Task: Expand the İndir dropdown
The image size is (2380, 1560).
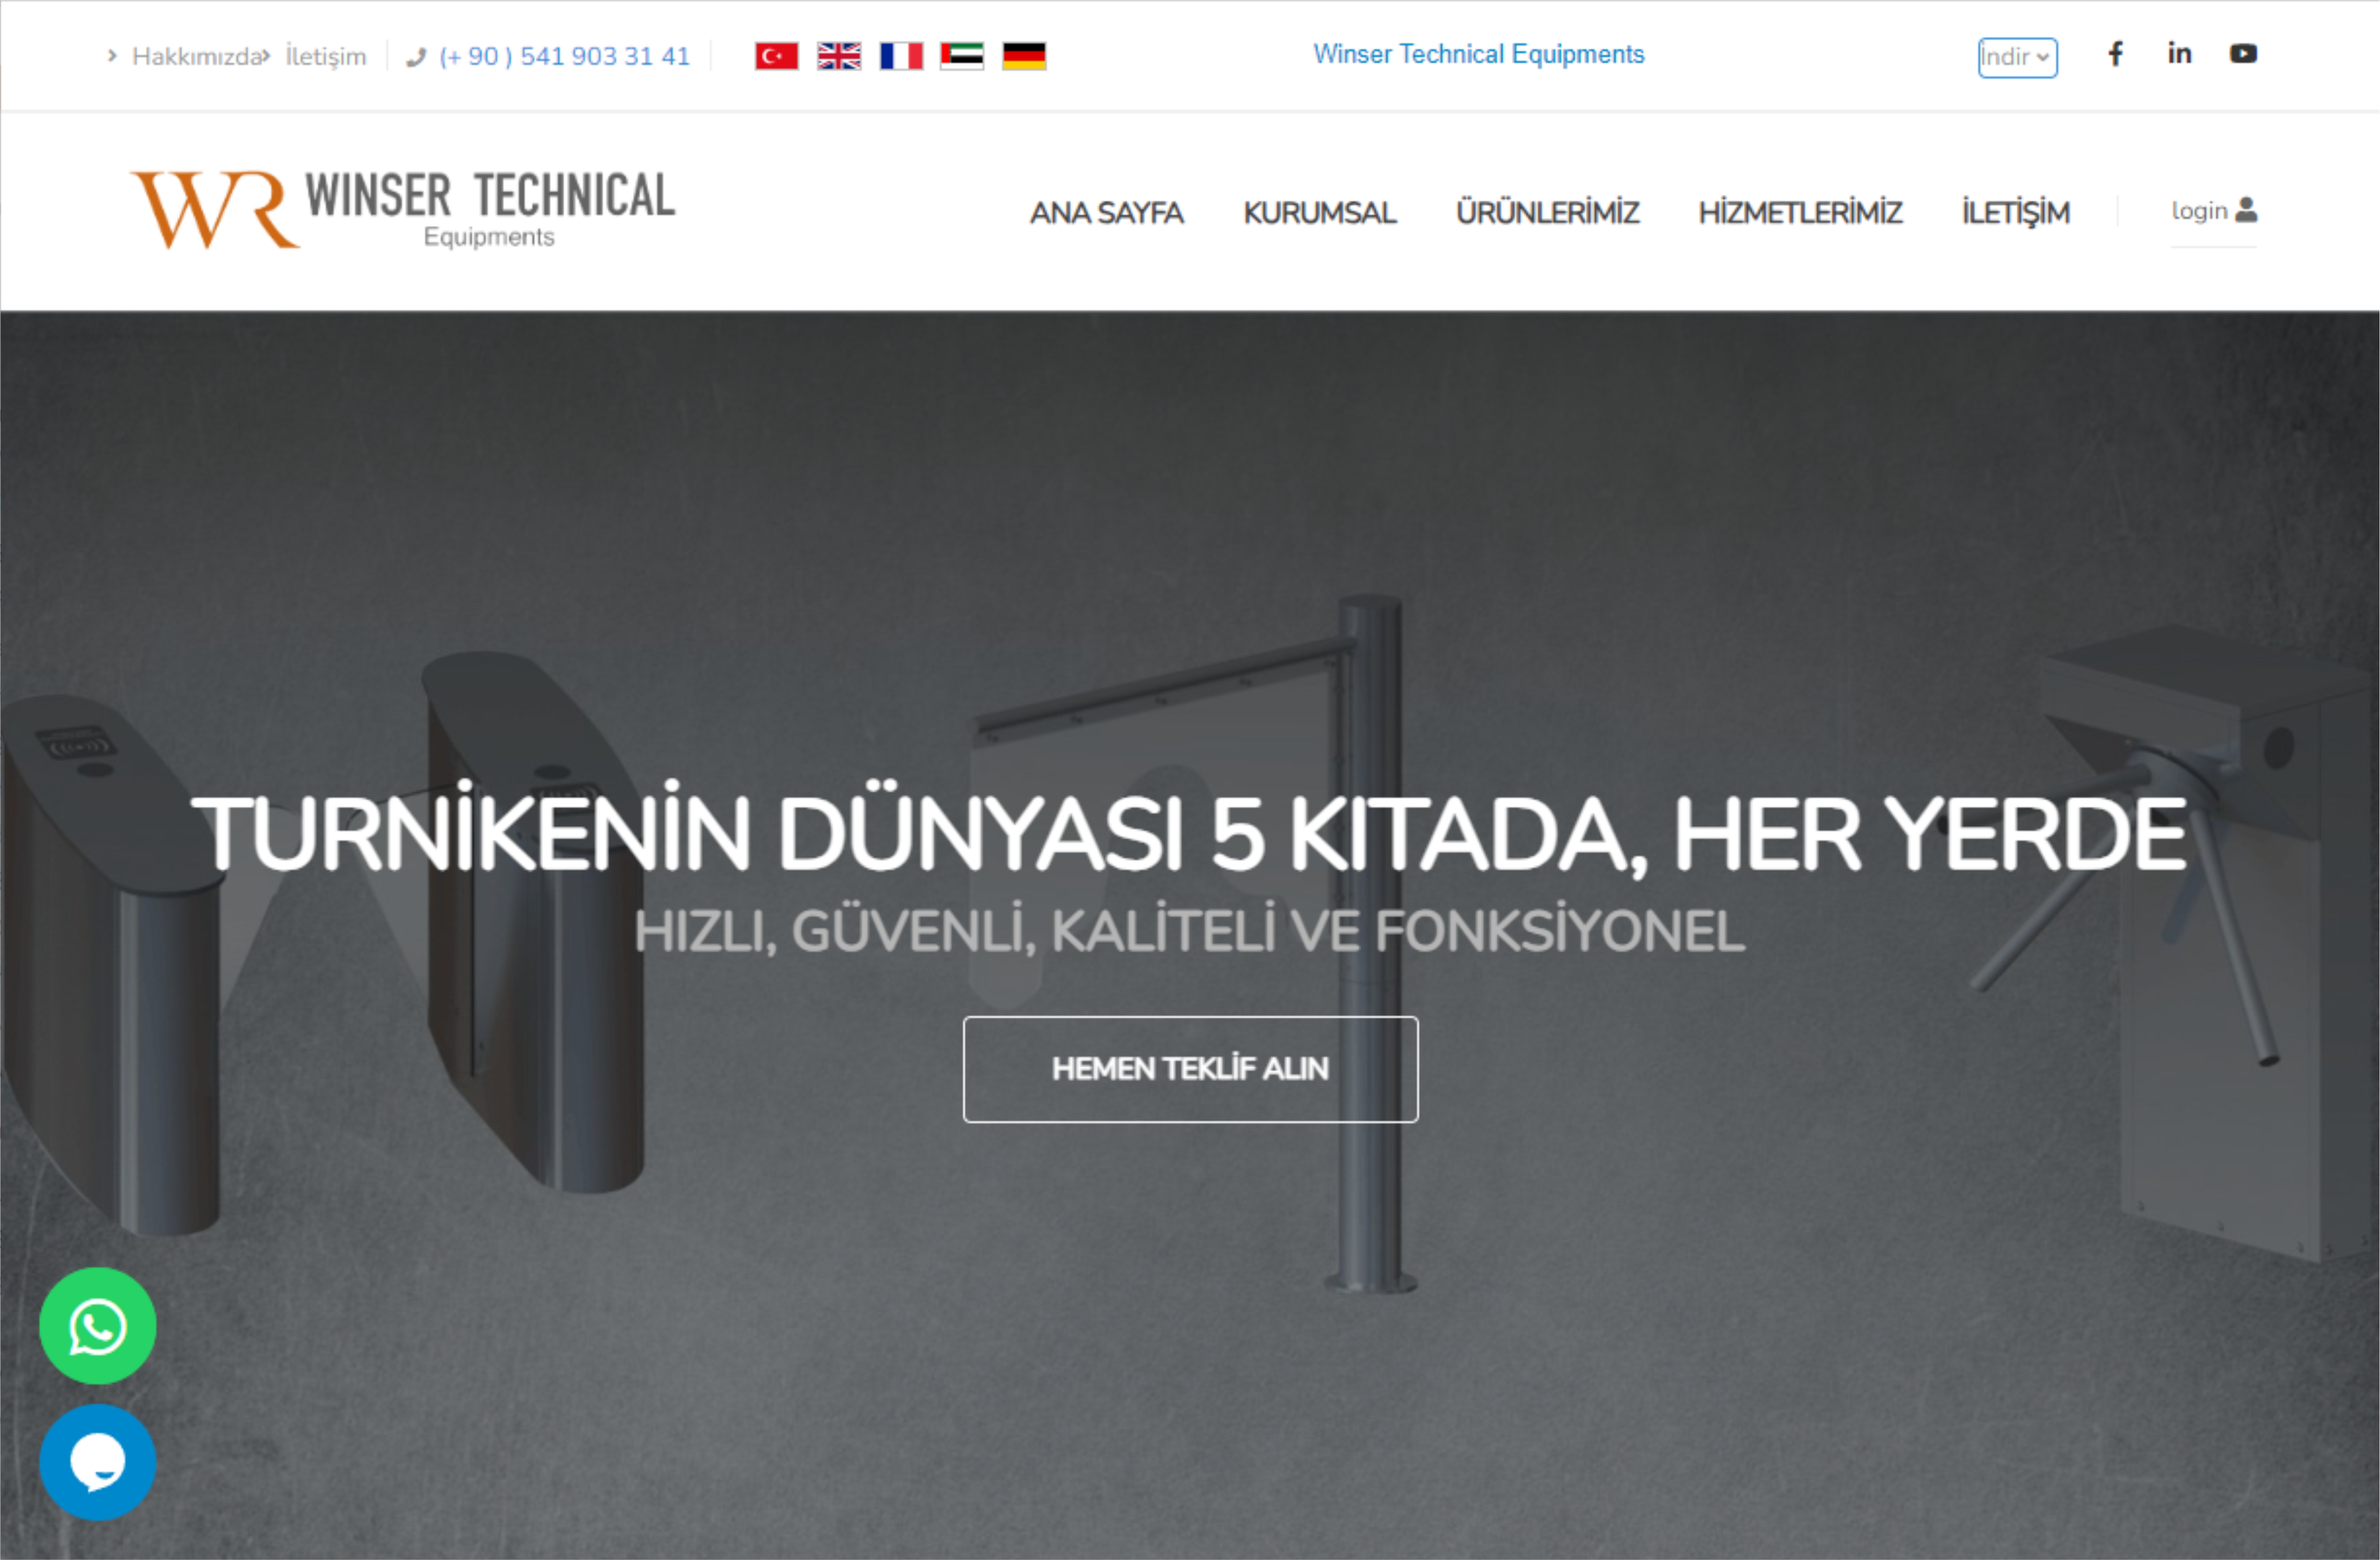Action: [2017, 57]
